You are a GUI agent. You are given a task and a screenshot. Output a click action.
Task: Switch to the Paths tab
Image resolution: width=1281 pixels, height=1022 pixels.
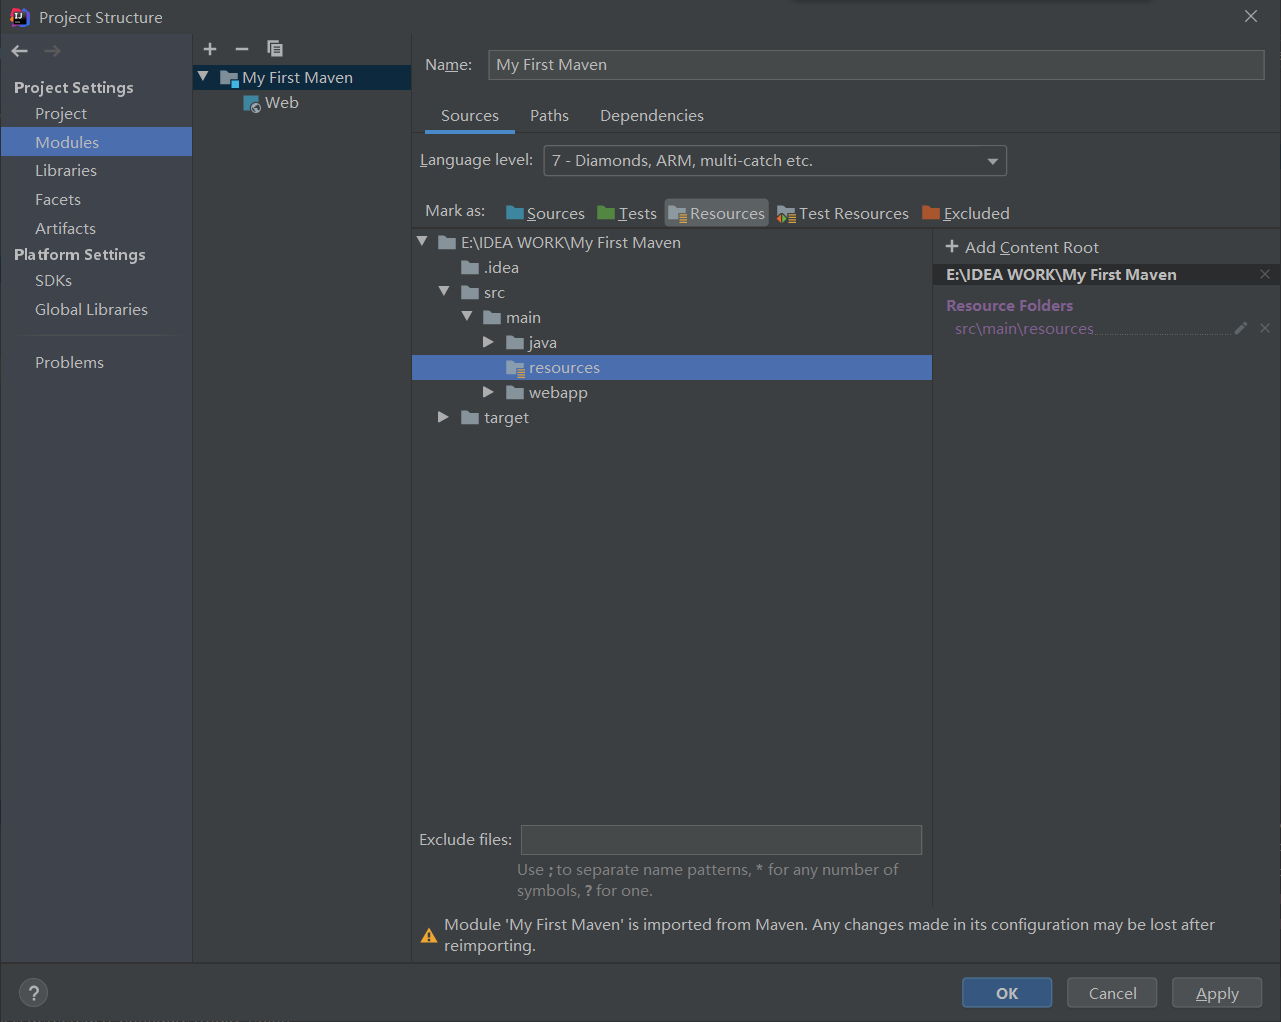pos(549,116)
